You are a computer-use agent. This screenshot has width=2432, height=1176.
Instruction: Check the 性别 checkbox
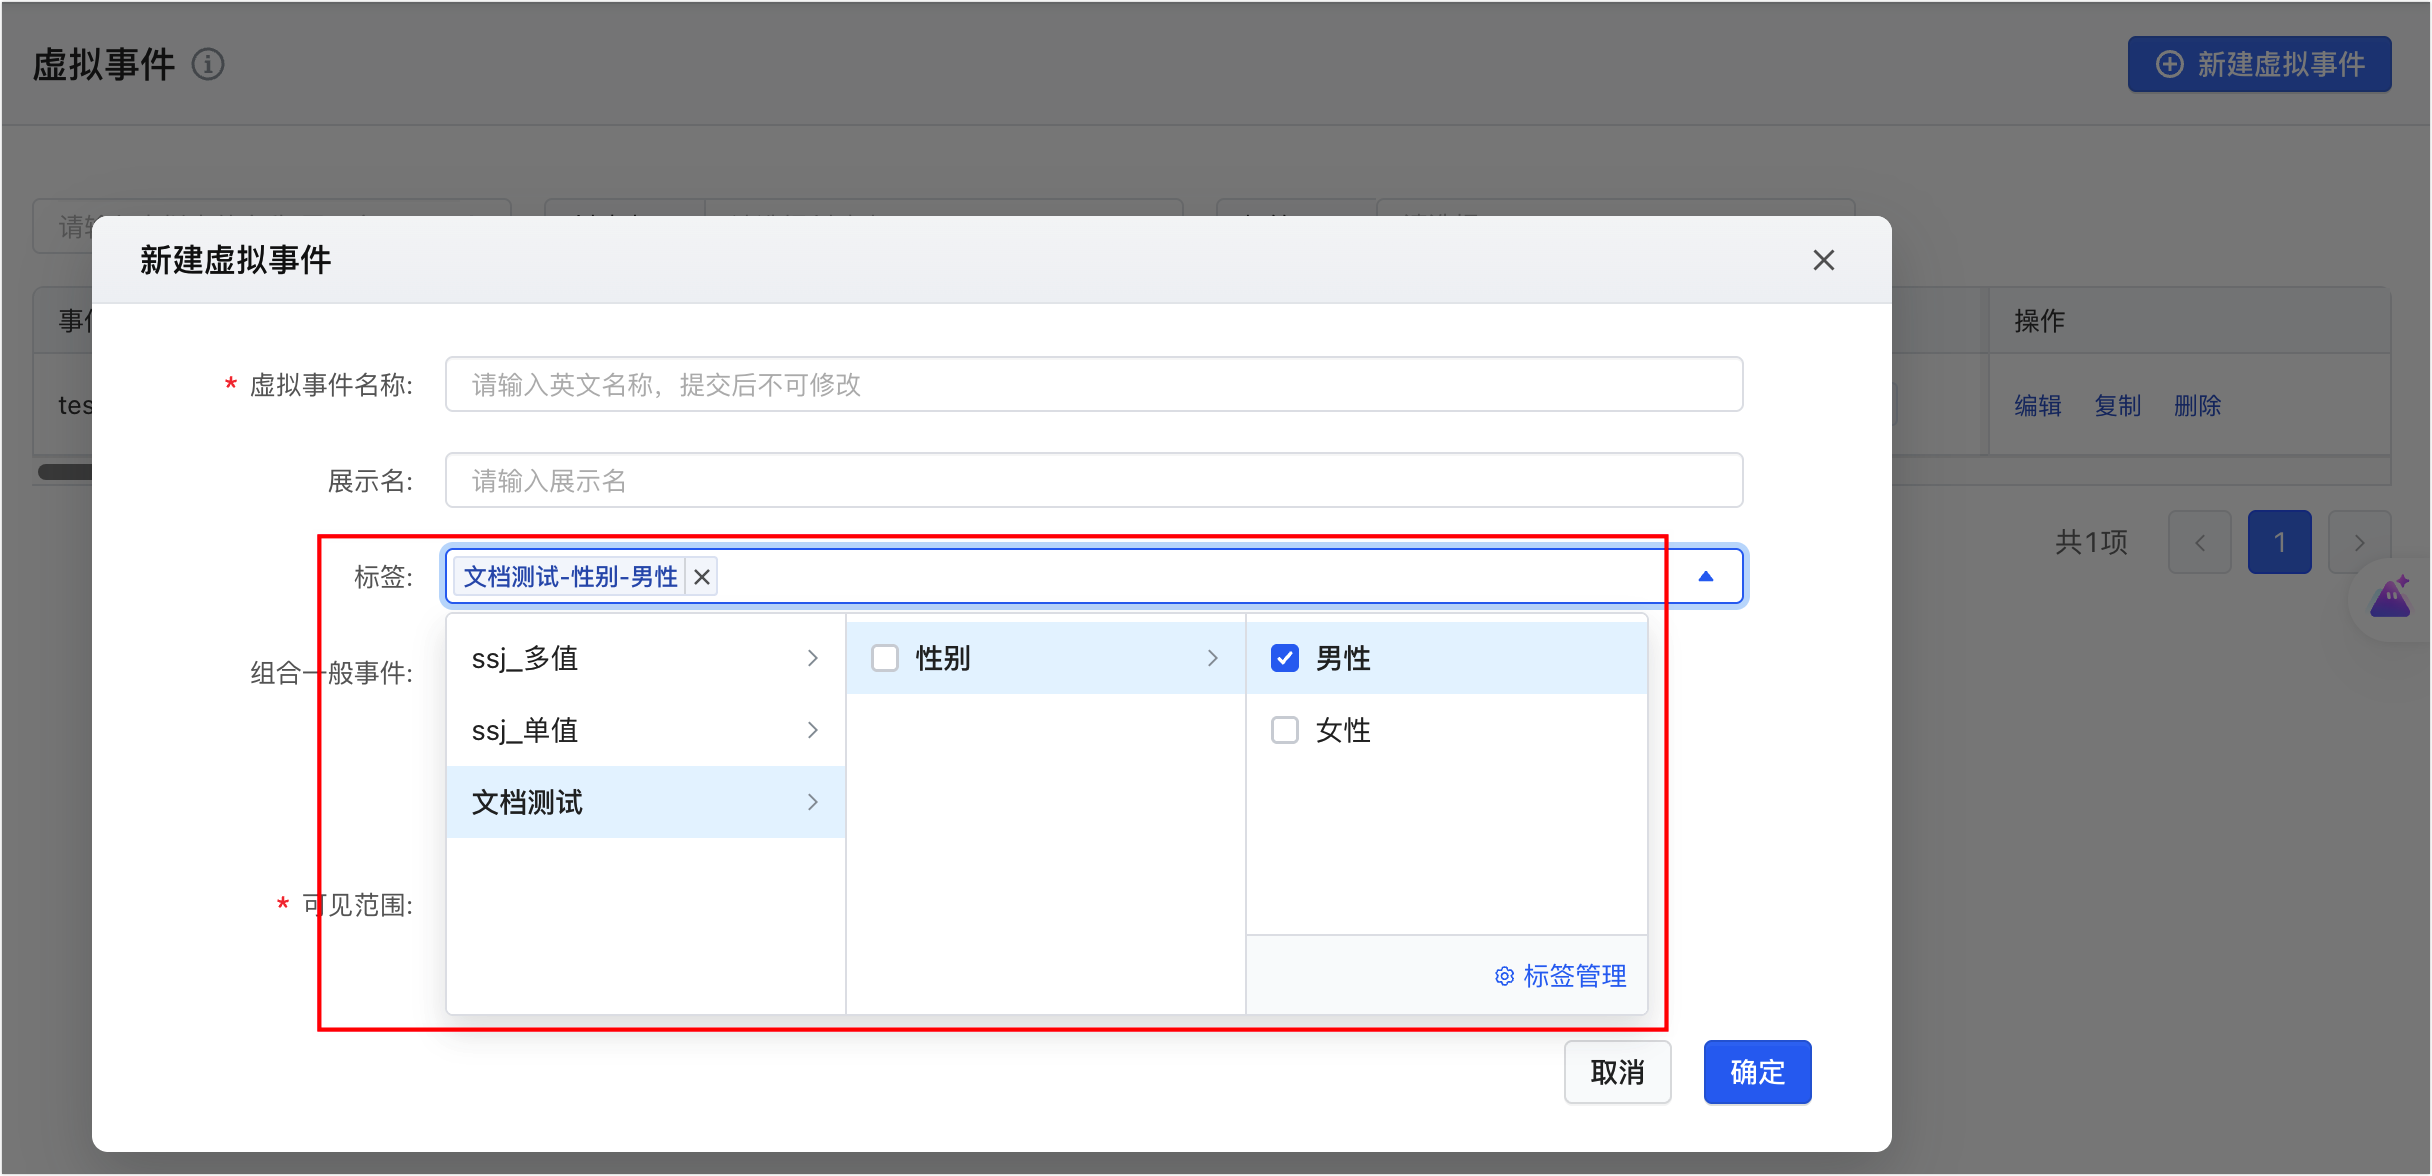tap(885, 658)
